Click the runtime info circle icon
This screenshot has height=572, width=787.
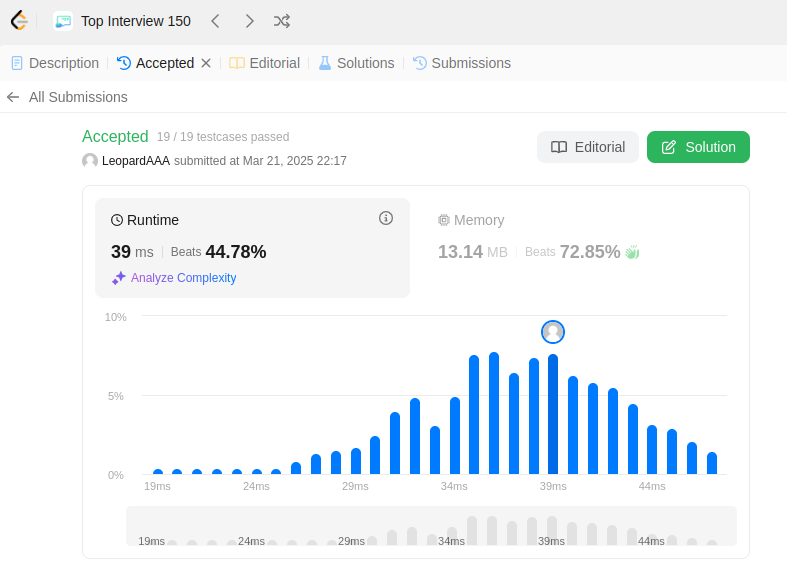click(385, 218)
